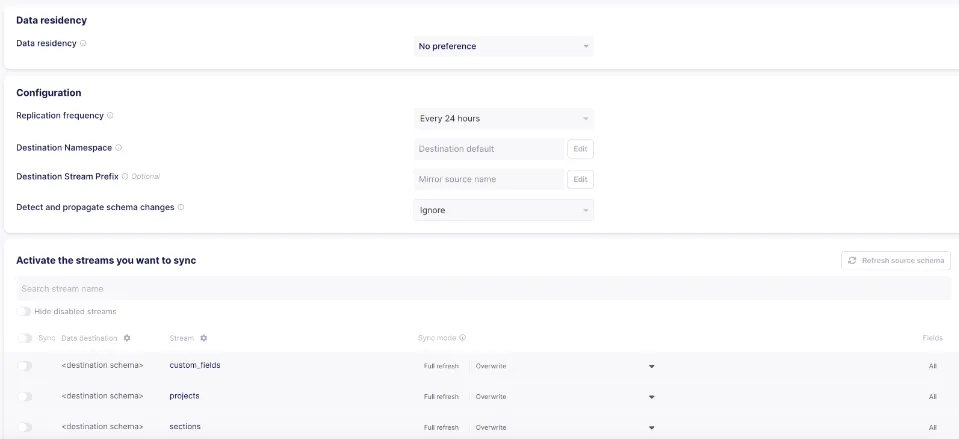The height and width of the screenshot is (439, 959).
Task: Click Fields All value for sections
Action: click(933, 427)
